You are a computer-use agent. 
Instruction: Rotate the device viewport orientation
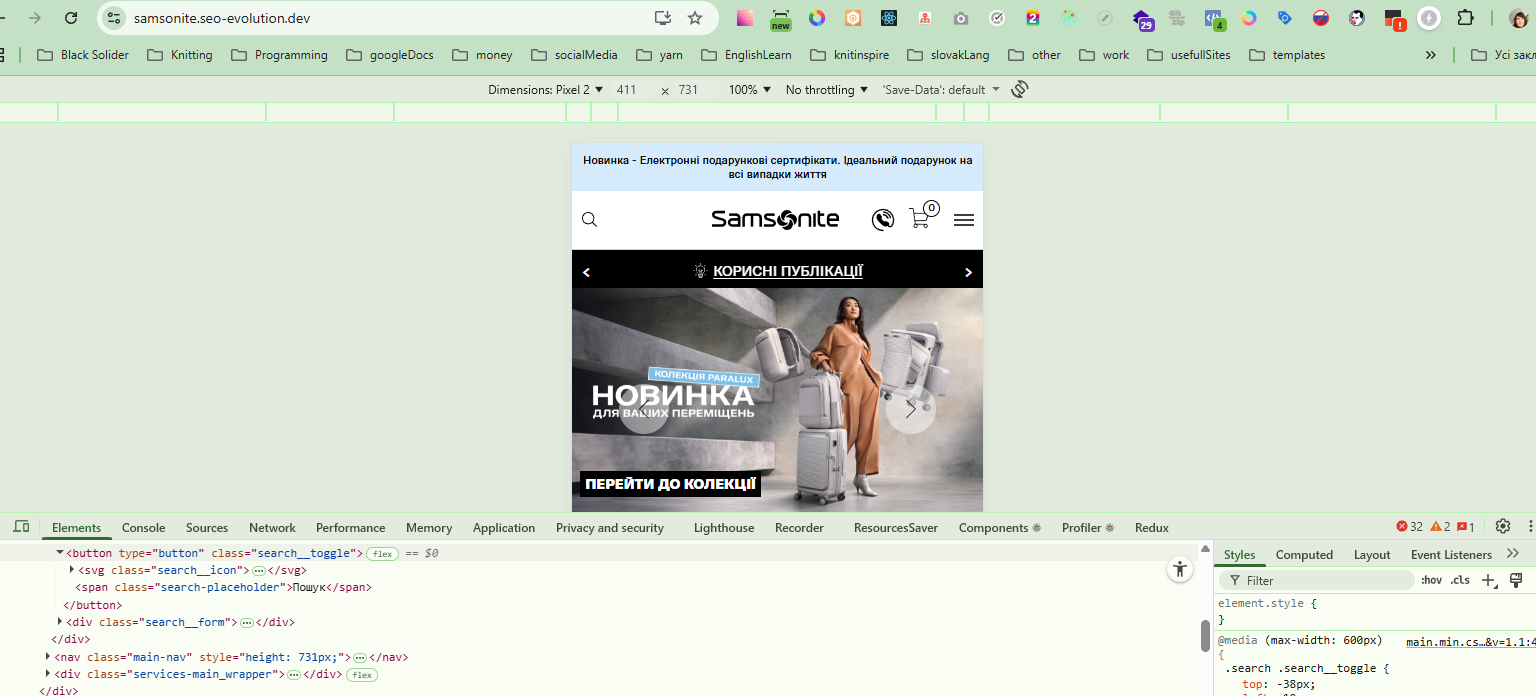(x=1020, y=89)
